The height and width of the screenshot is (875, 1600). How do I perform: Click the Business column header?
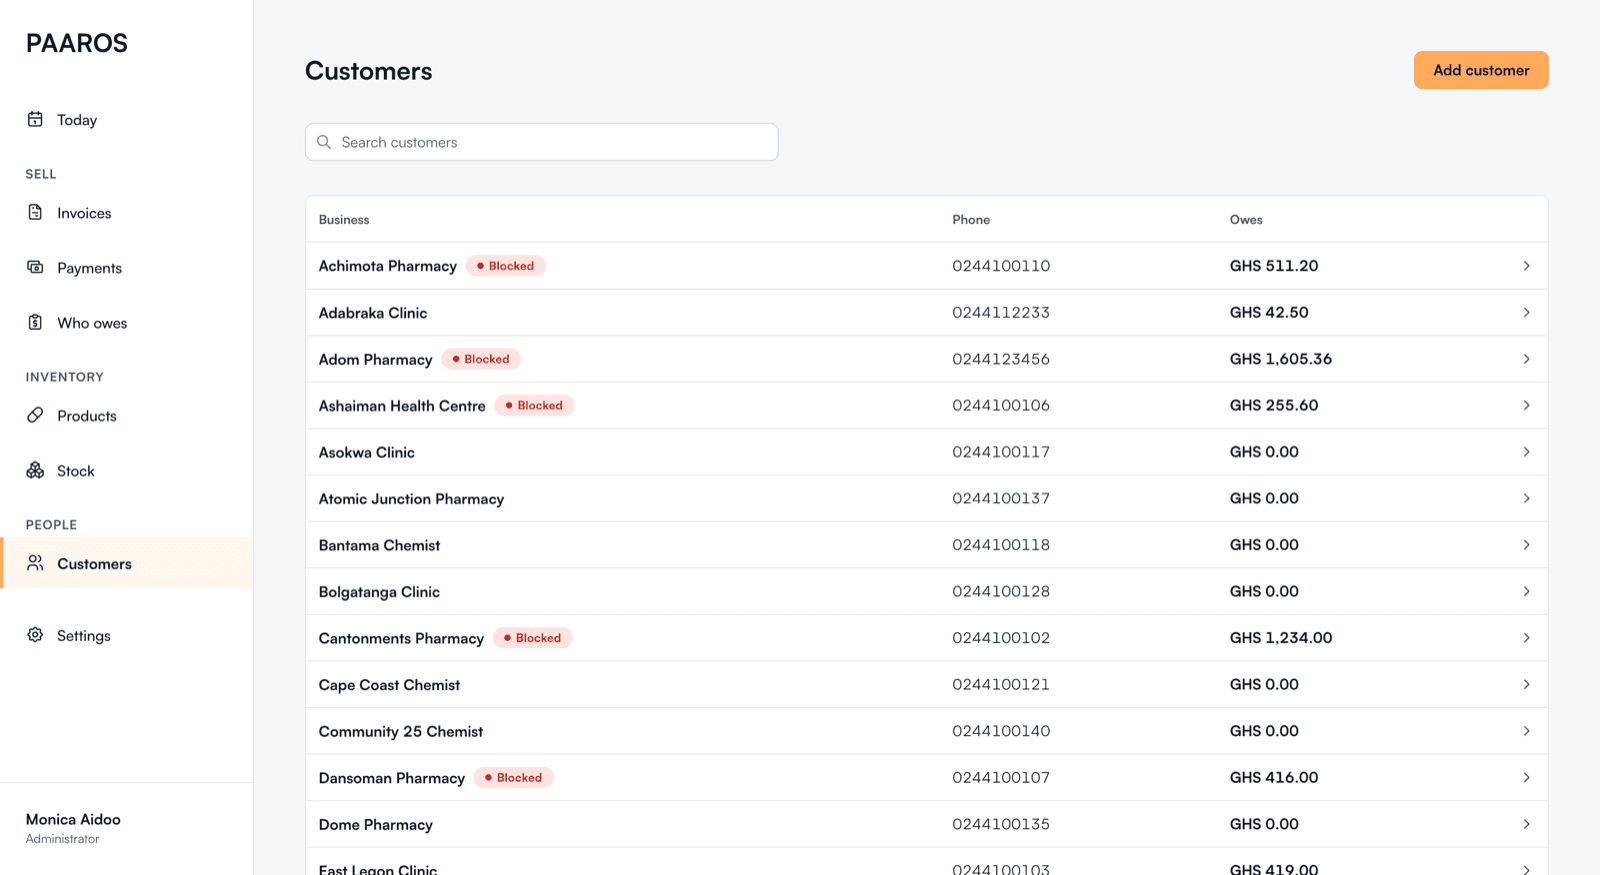344,220
